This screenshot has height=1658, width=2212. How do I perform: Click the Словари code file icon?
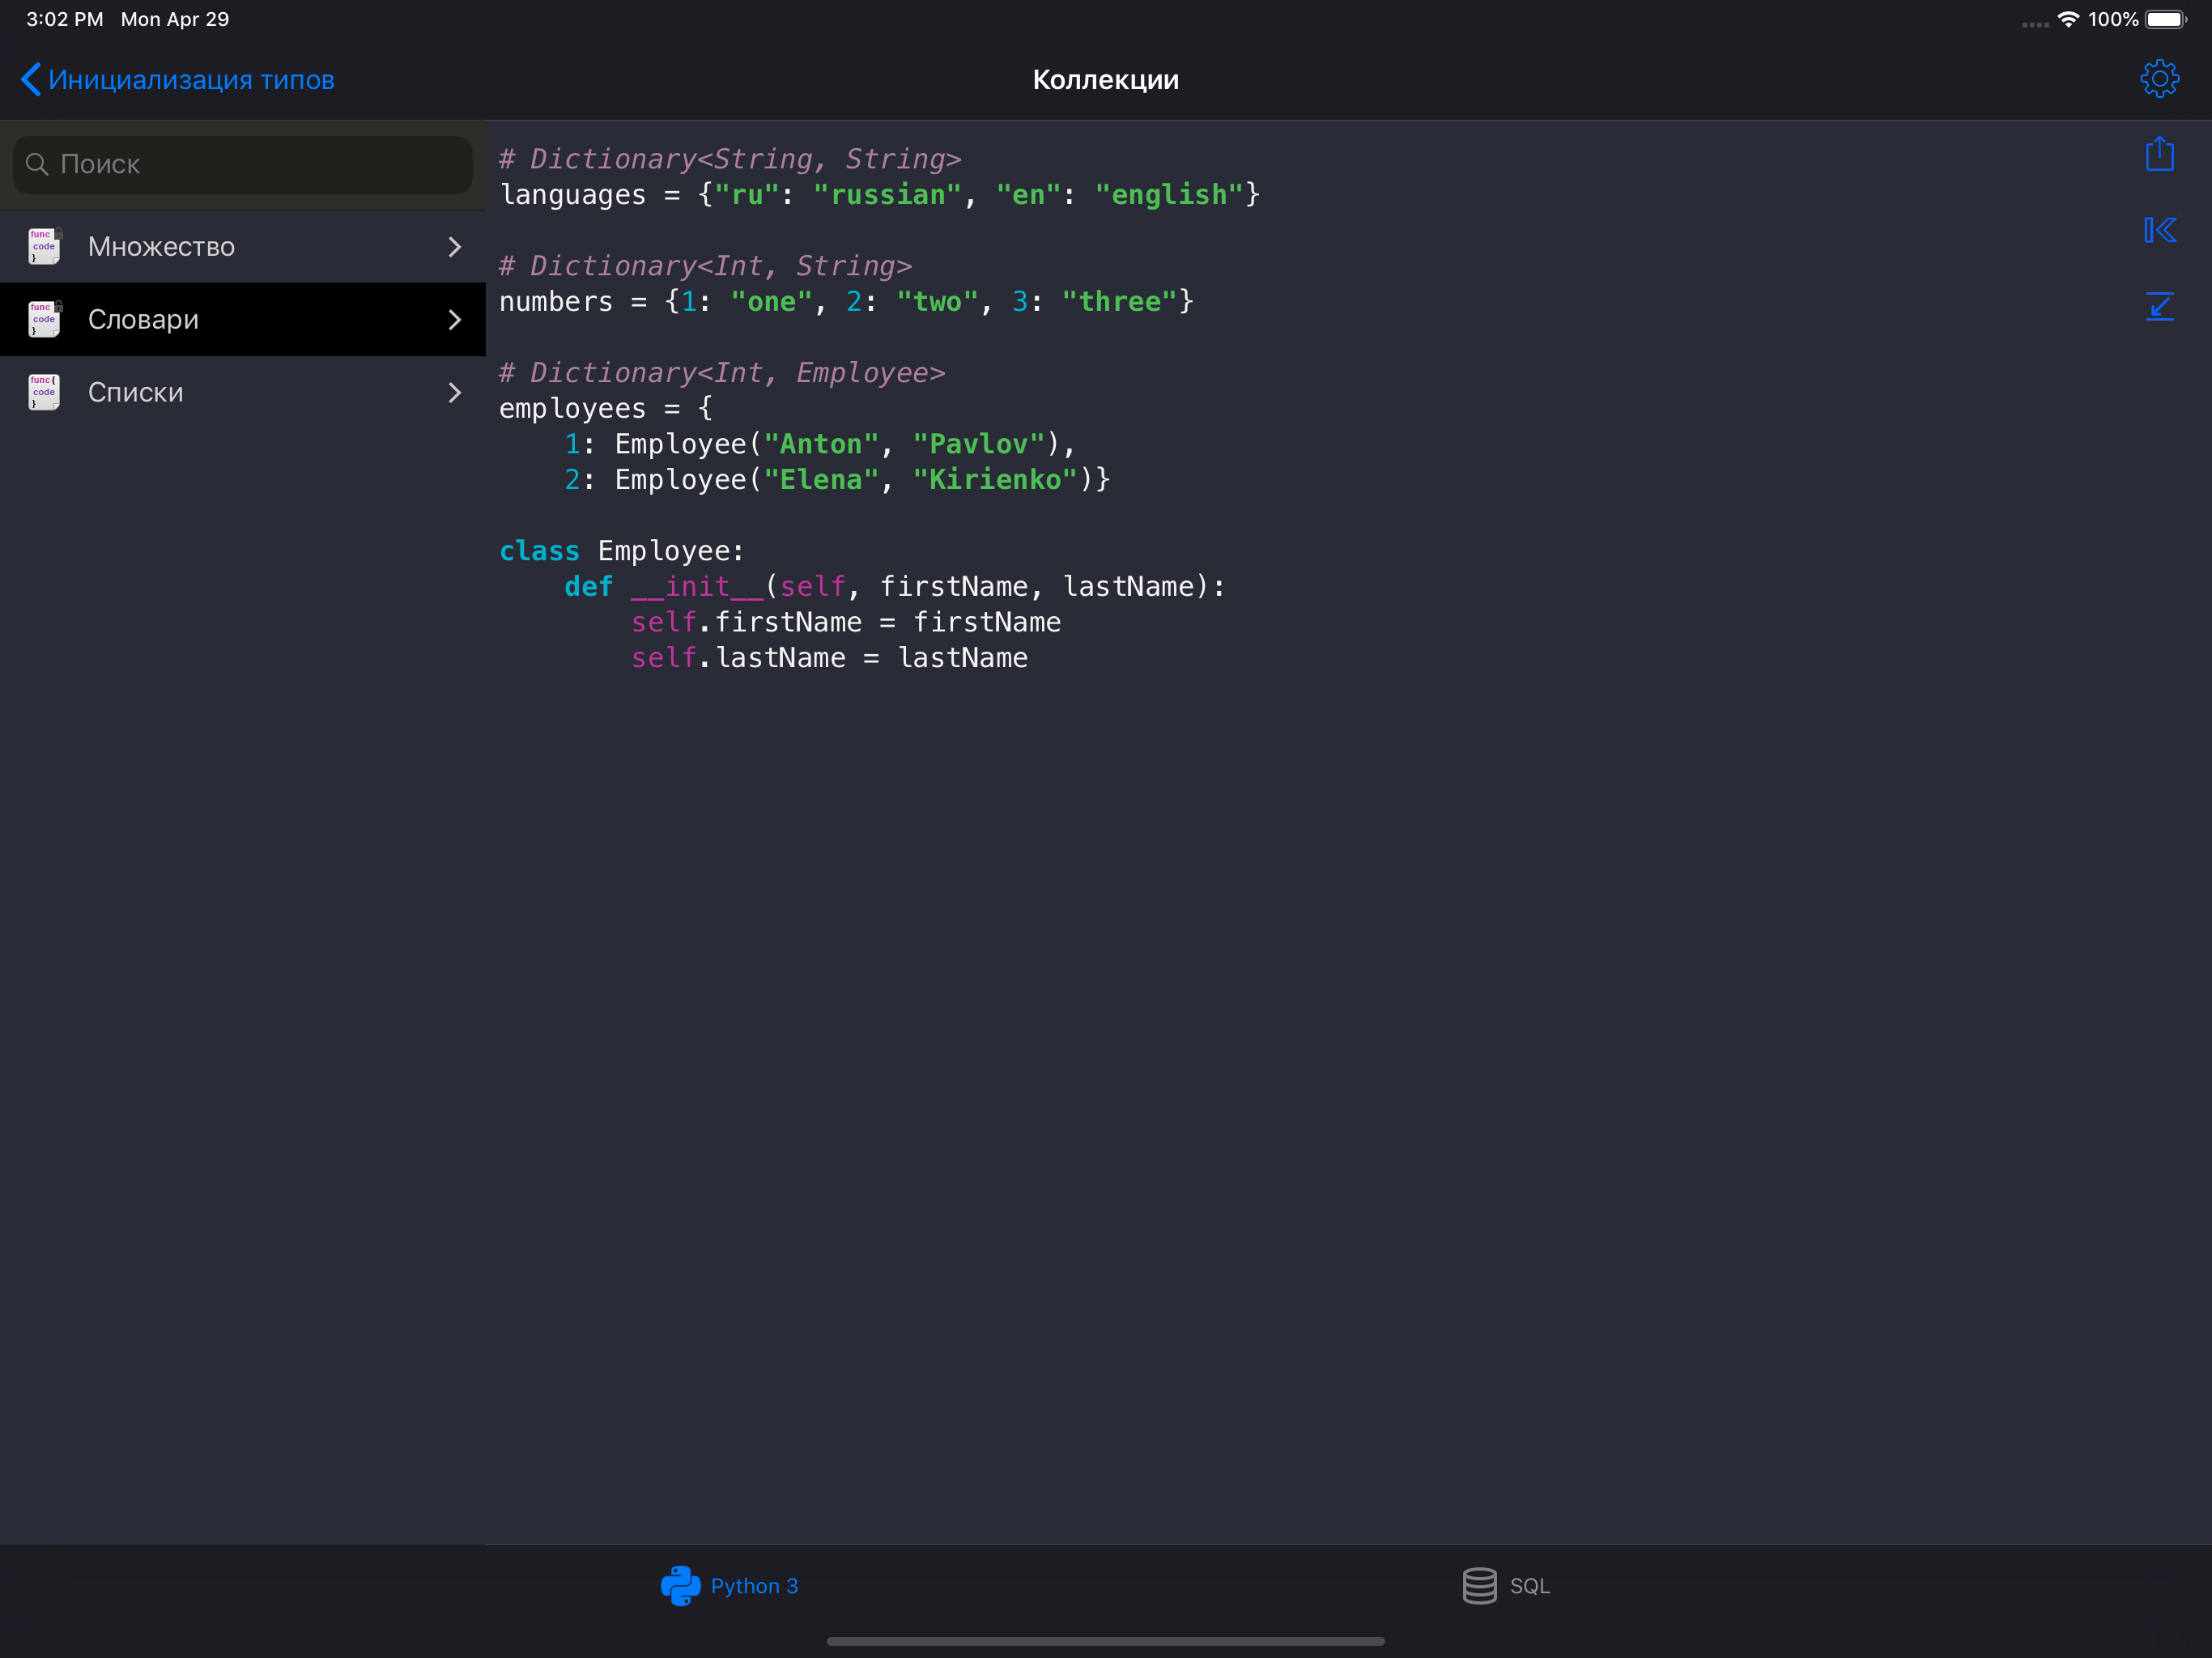44,319
